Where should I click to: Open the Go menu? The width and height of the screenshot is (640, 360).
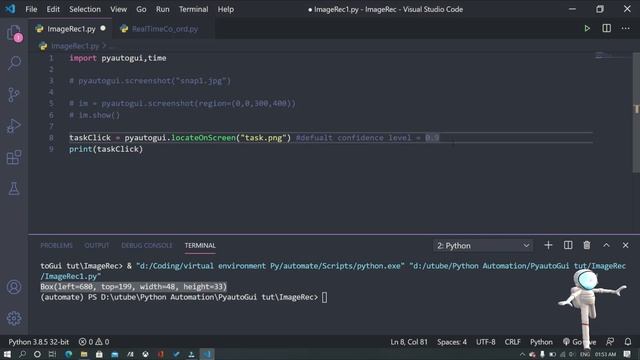tap(141, 9)
